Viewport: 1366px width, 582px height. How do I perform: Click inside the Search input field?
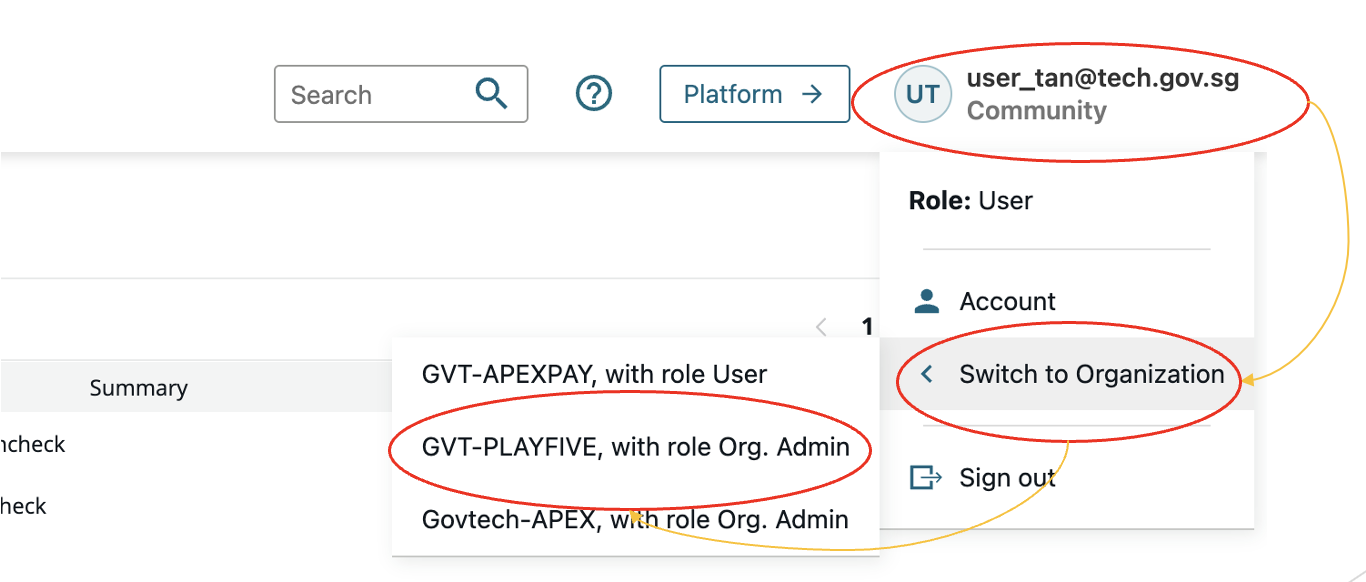click(x=370, y=93)
